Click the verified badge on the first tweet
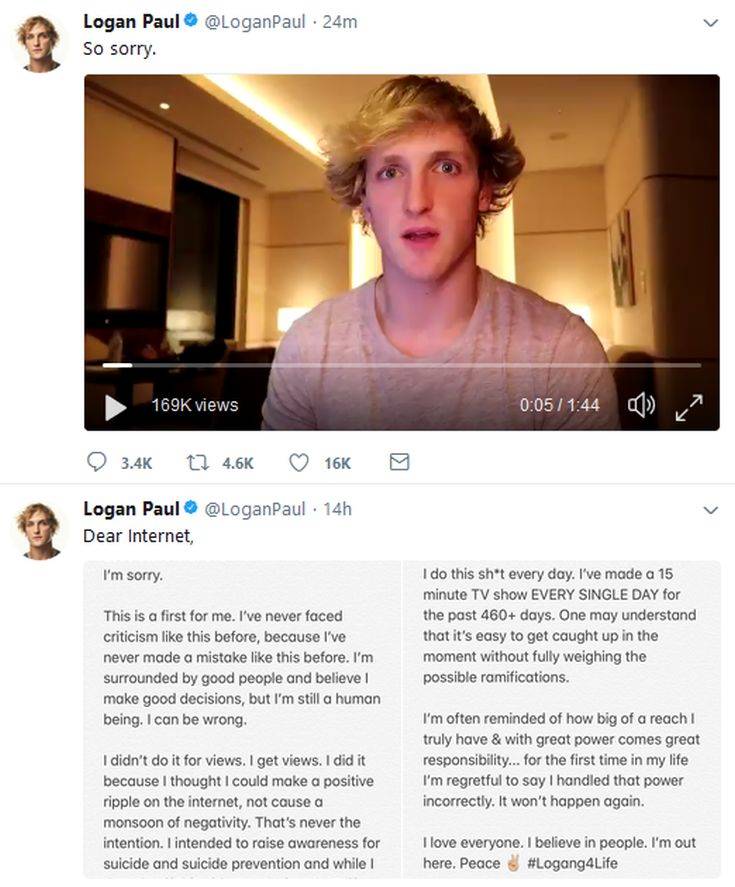The width and height of the screenshot is (735, 887). click(x=191, y=20)
